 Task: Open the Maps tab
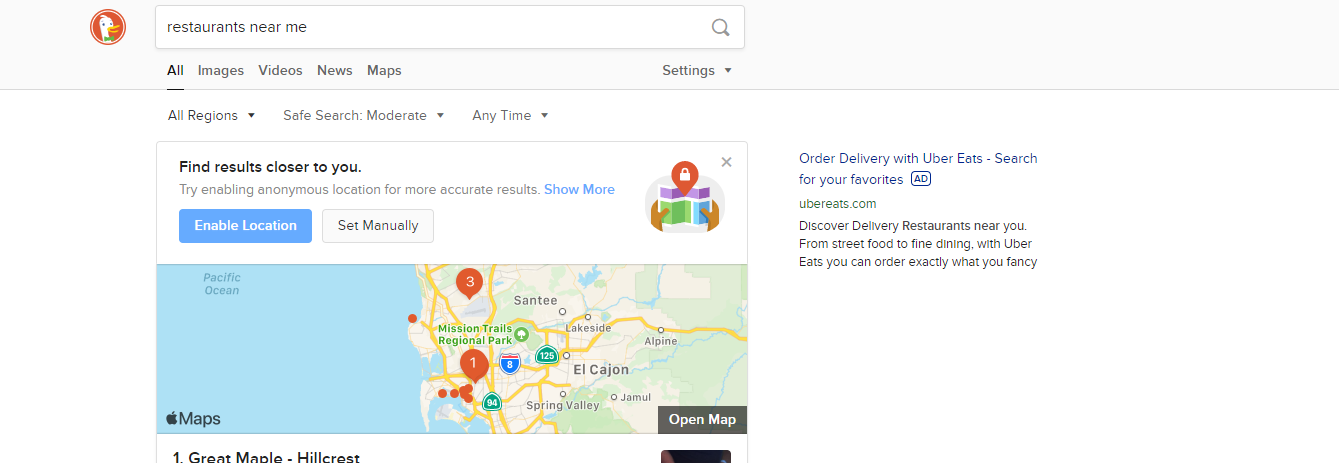point(384,70)
